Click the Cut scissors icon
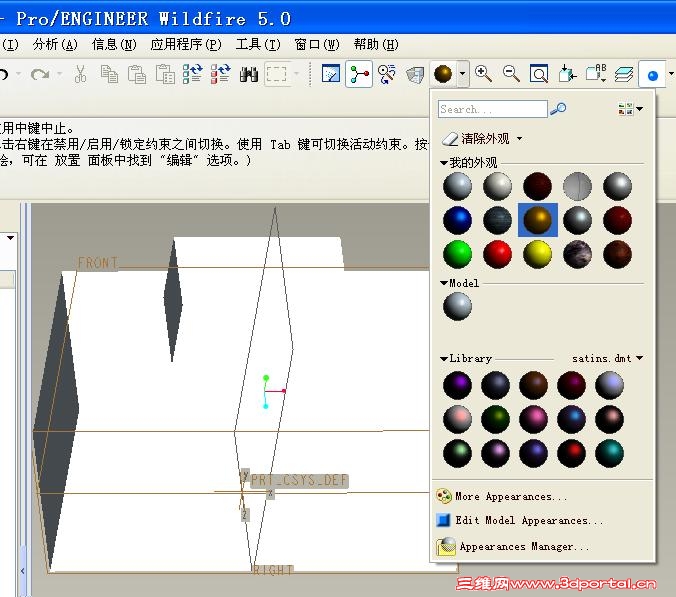Screen dimensions: 676x597 click(80, 74)
